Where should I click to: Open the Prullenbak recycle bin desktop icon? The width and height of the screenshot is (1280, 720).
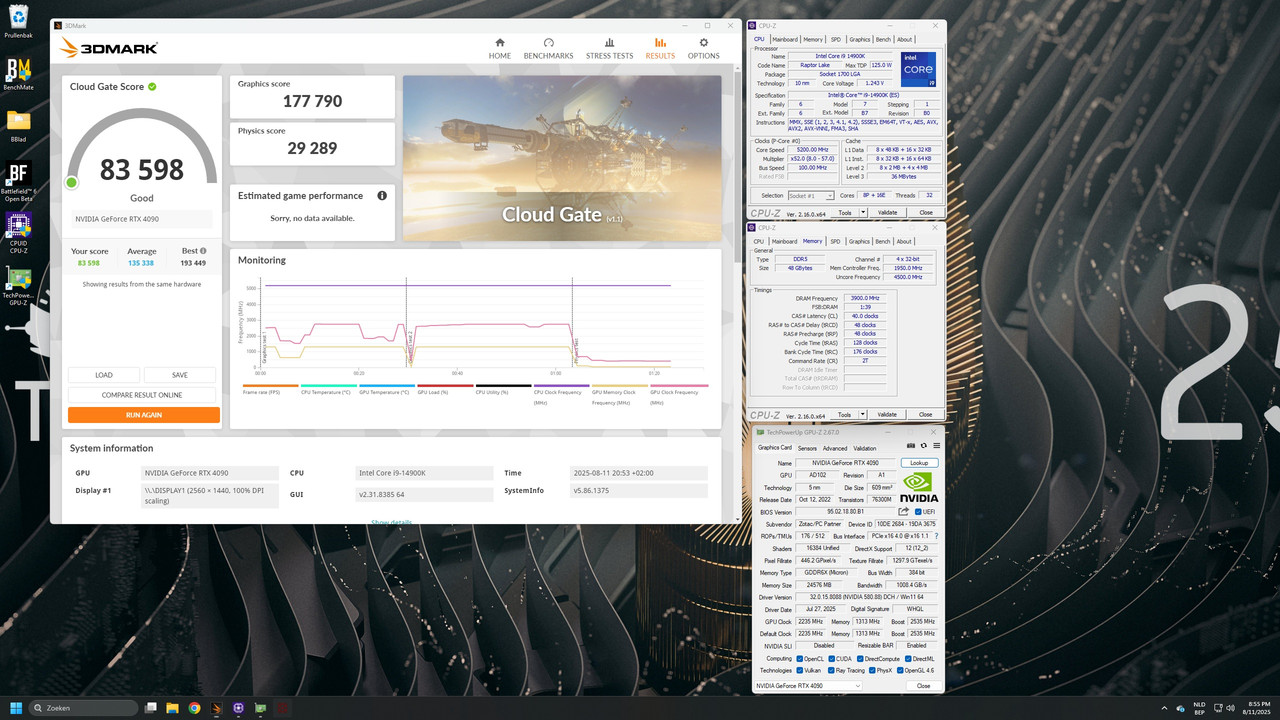pos(18,21)
